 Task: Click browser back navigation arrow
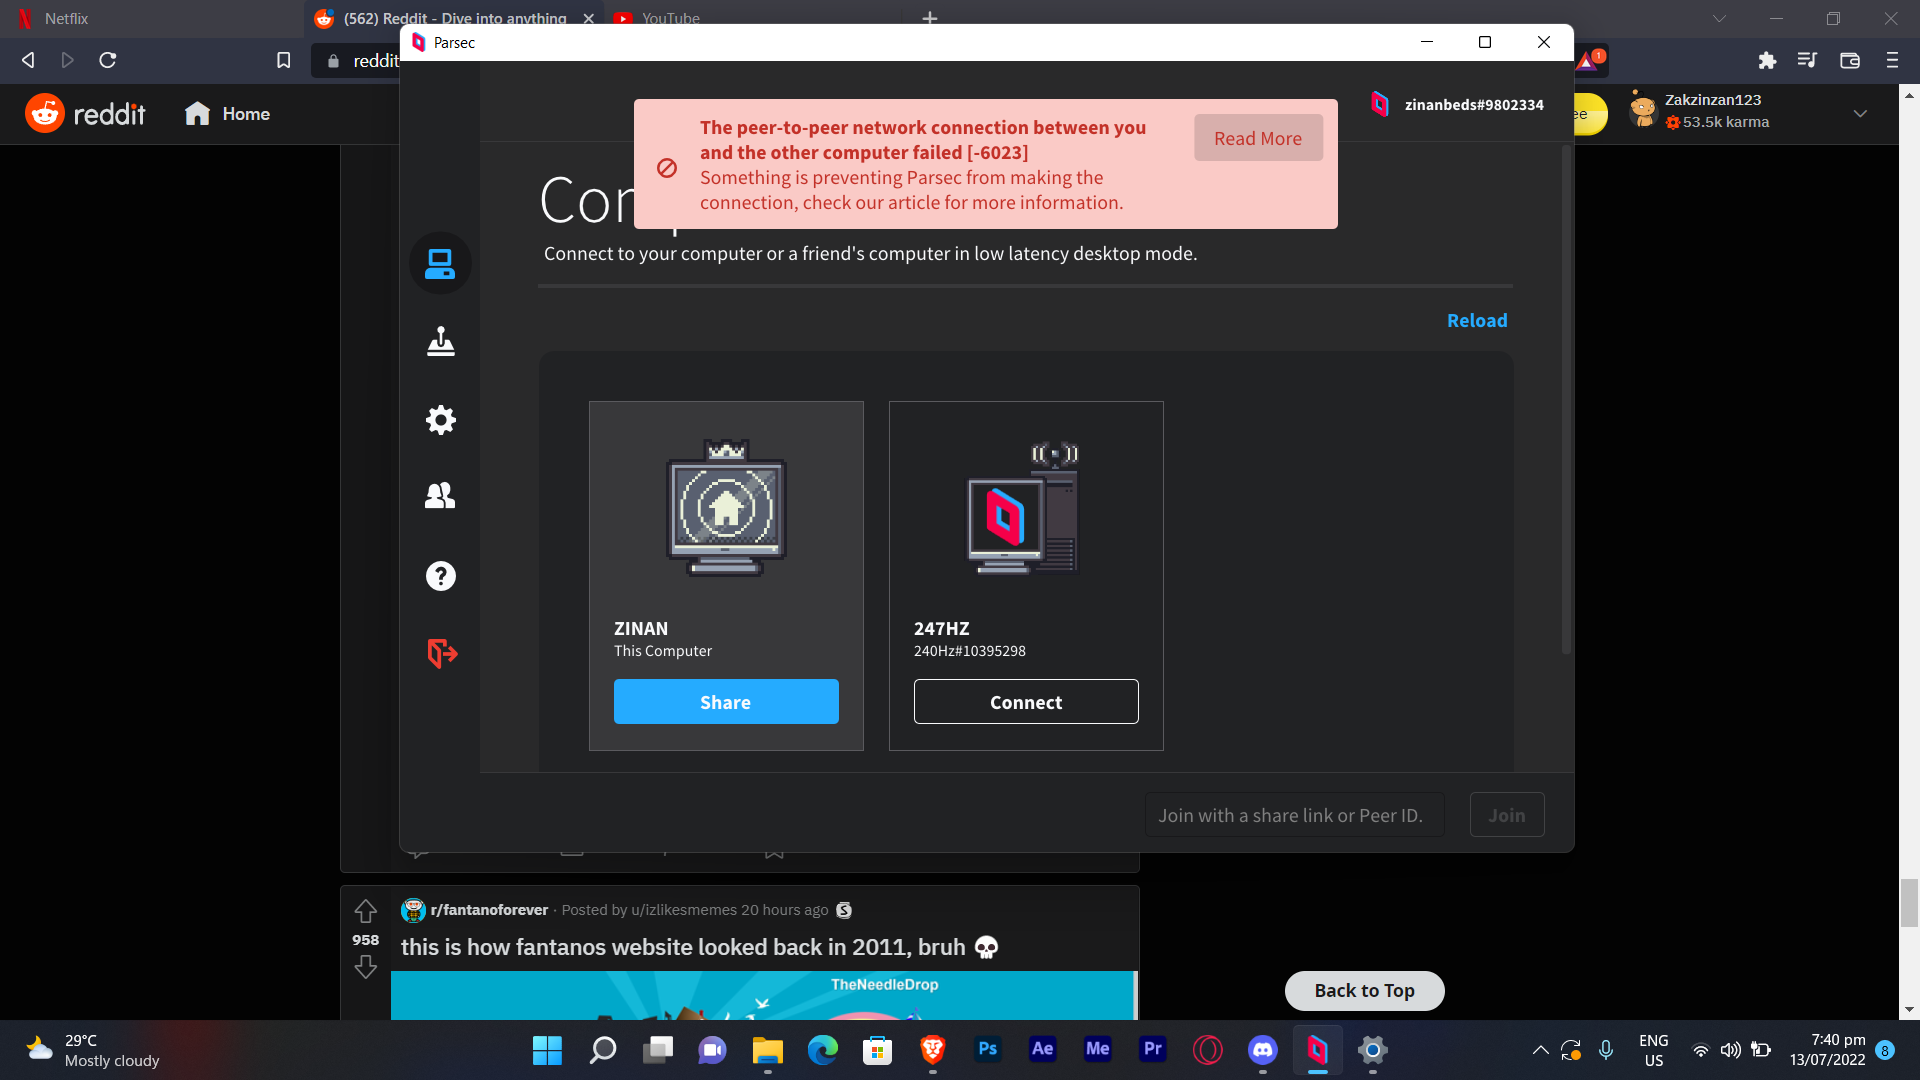point(28,60)
